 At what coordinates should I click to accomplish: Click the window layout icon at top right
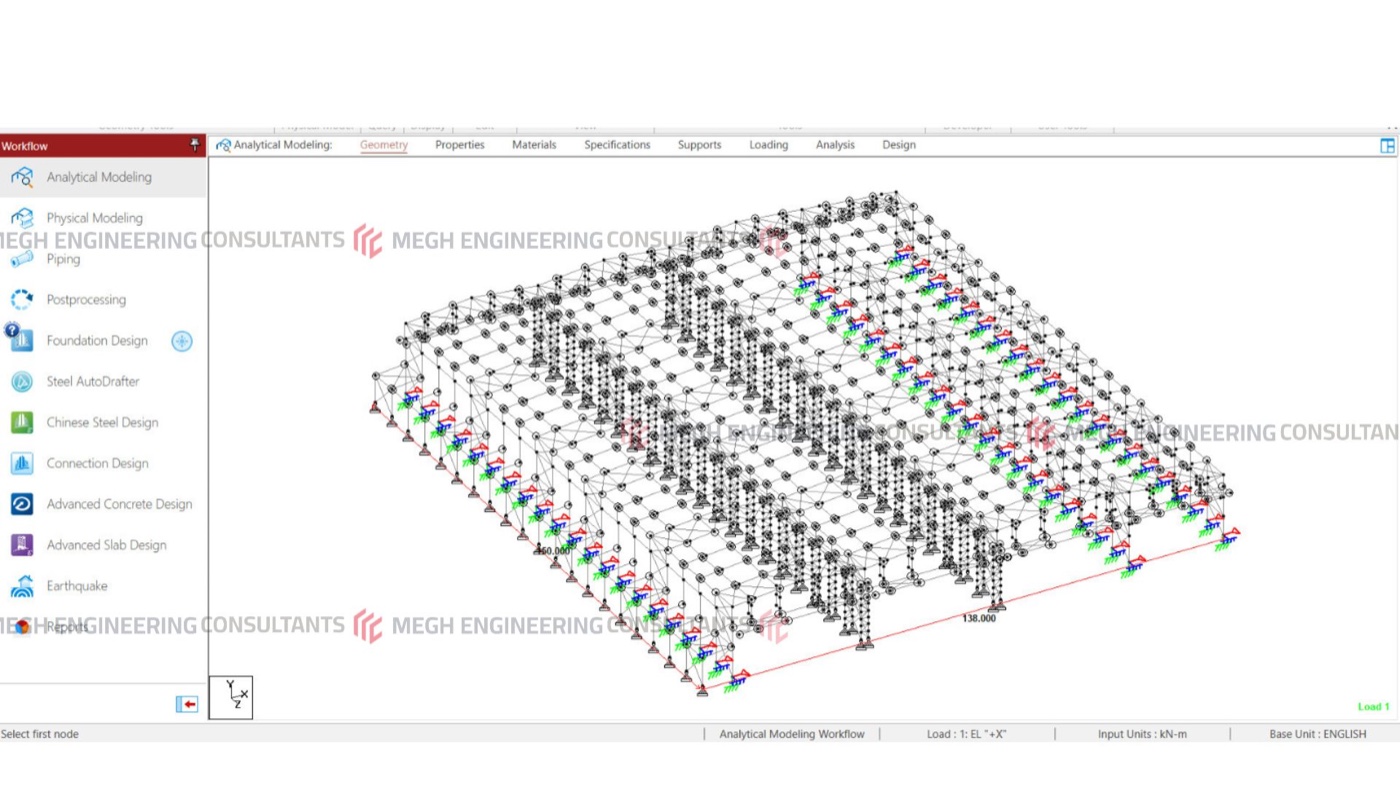[1387, 146]
